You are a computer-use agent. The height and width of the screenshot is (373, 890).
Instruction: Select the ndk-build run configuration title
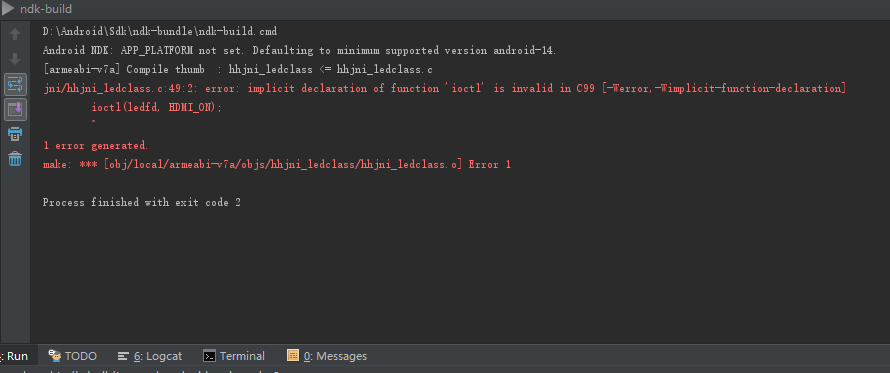[x=46, y=9]
